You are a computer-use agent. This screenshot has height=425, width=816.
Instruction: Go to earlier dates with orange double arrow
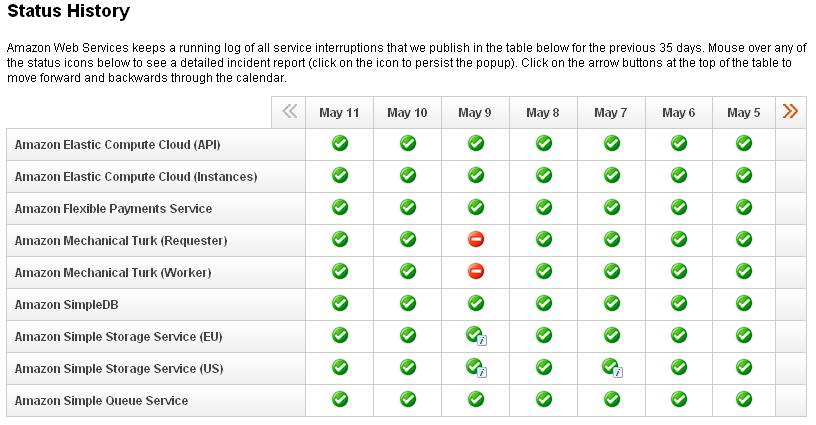(x=790, y=111)
